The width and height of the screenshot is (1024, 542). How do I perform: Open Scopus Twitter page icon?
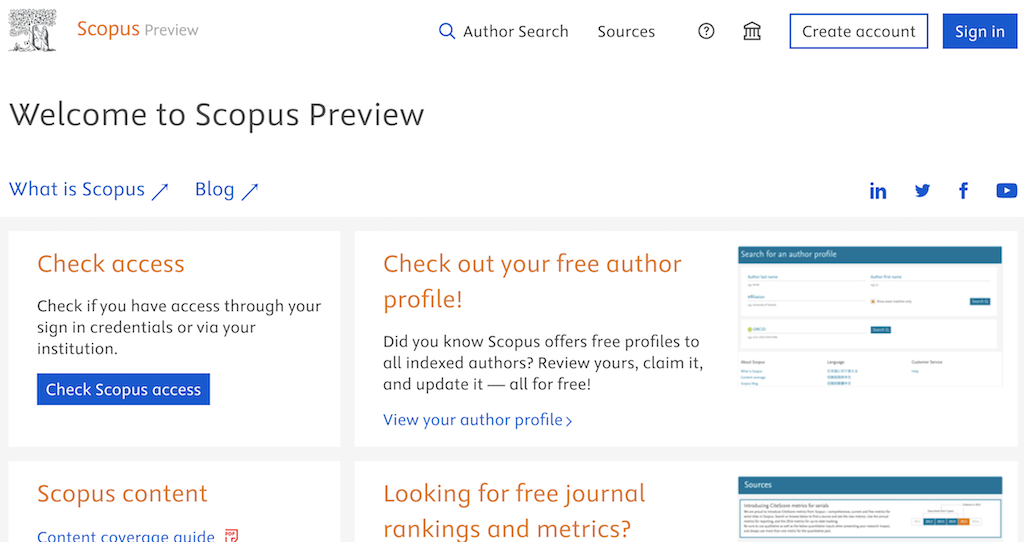click(x=922, y=191)
